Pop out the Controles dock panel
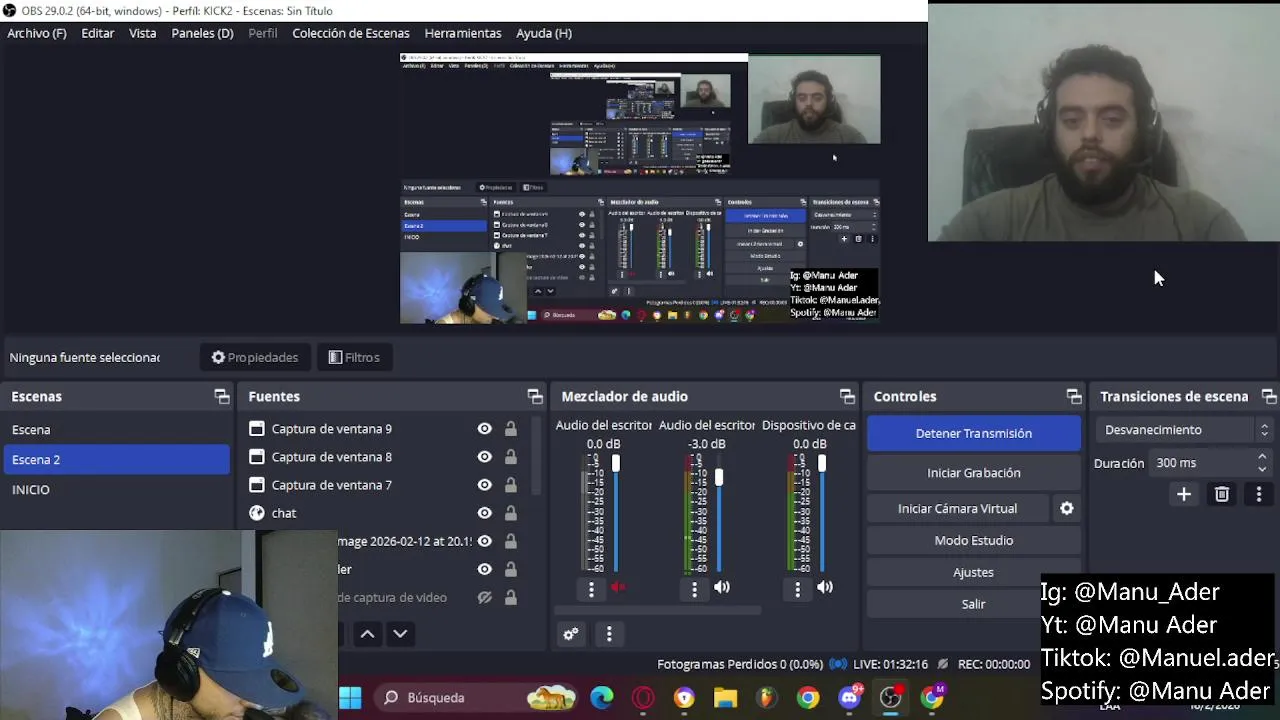Screen dimensions: 1280x720 pos(1074,397)
